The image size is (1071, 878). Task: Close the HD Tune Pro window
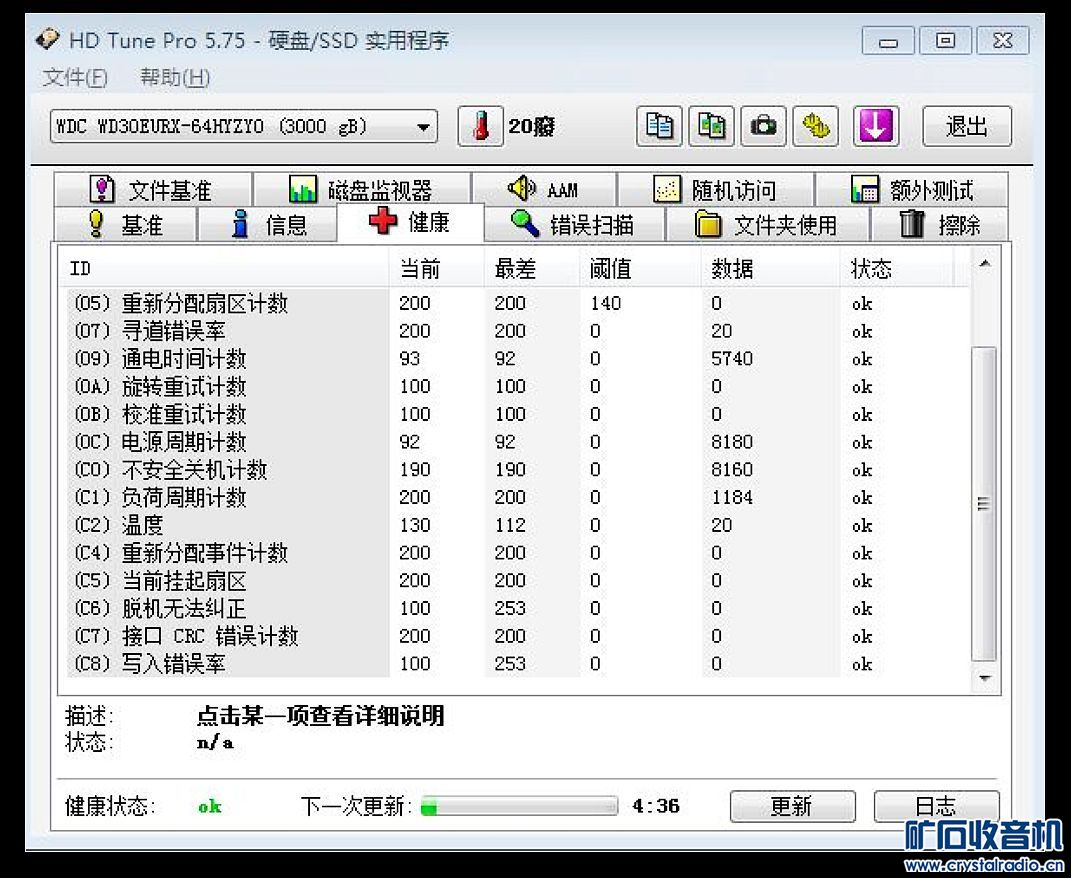1003,41
